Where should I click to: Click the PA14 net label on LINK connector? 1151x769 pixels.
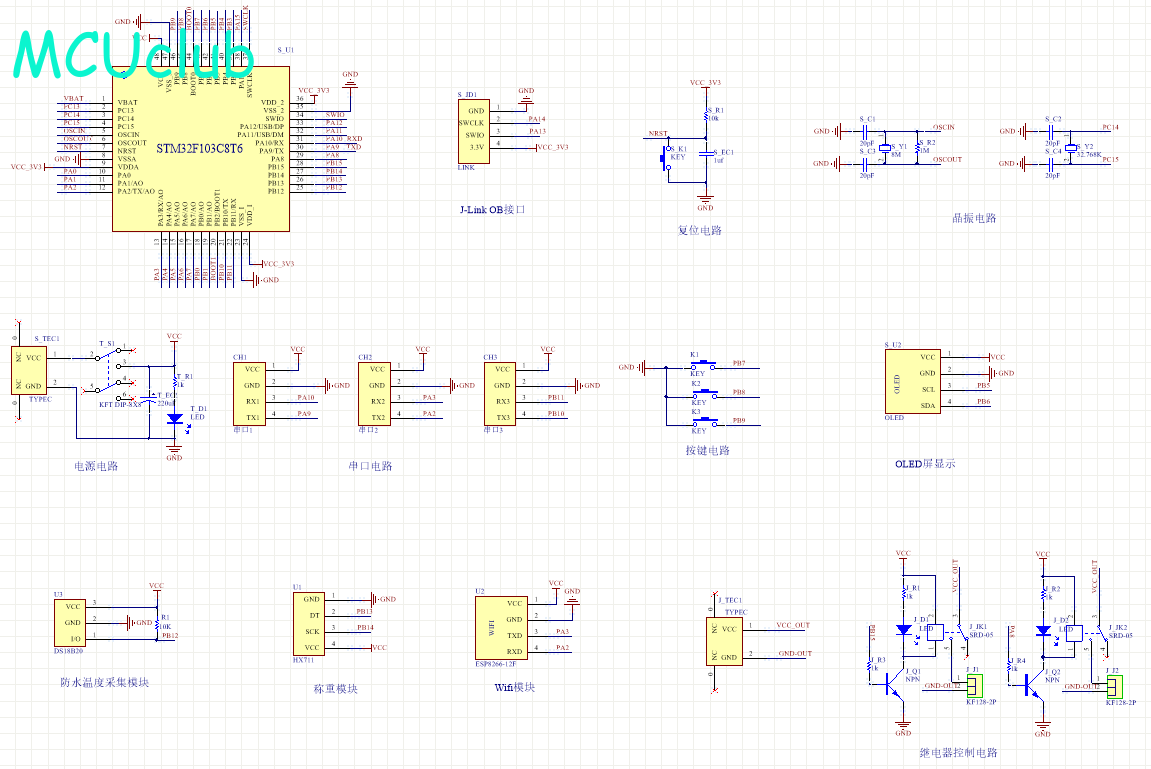click(x=537, y=119)
